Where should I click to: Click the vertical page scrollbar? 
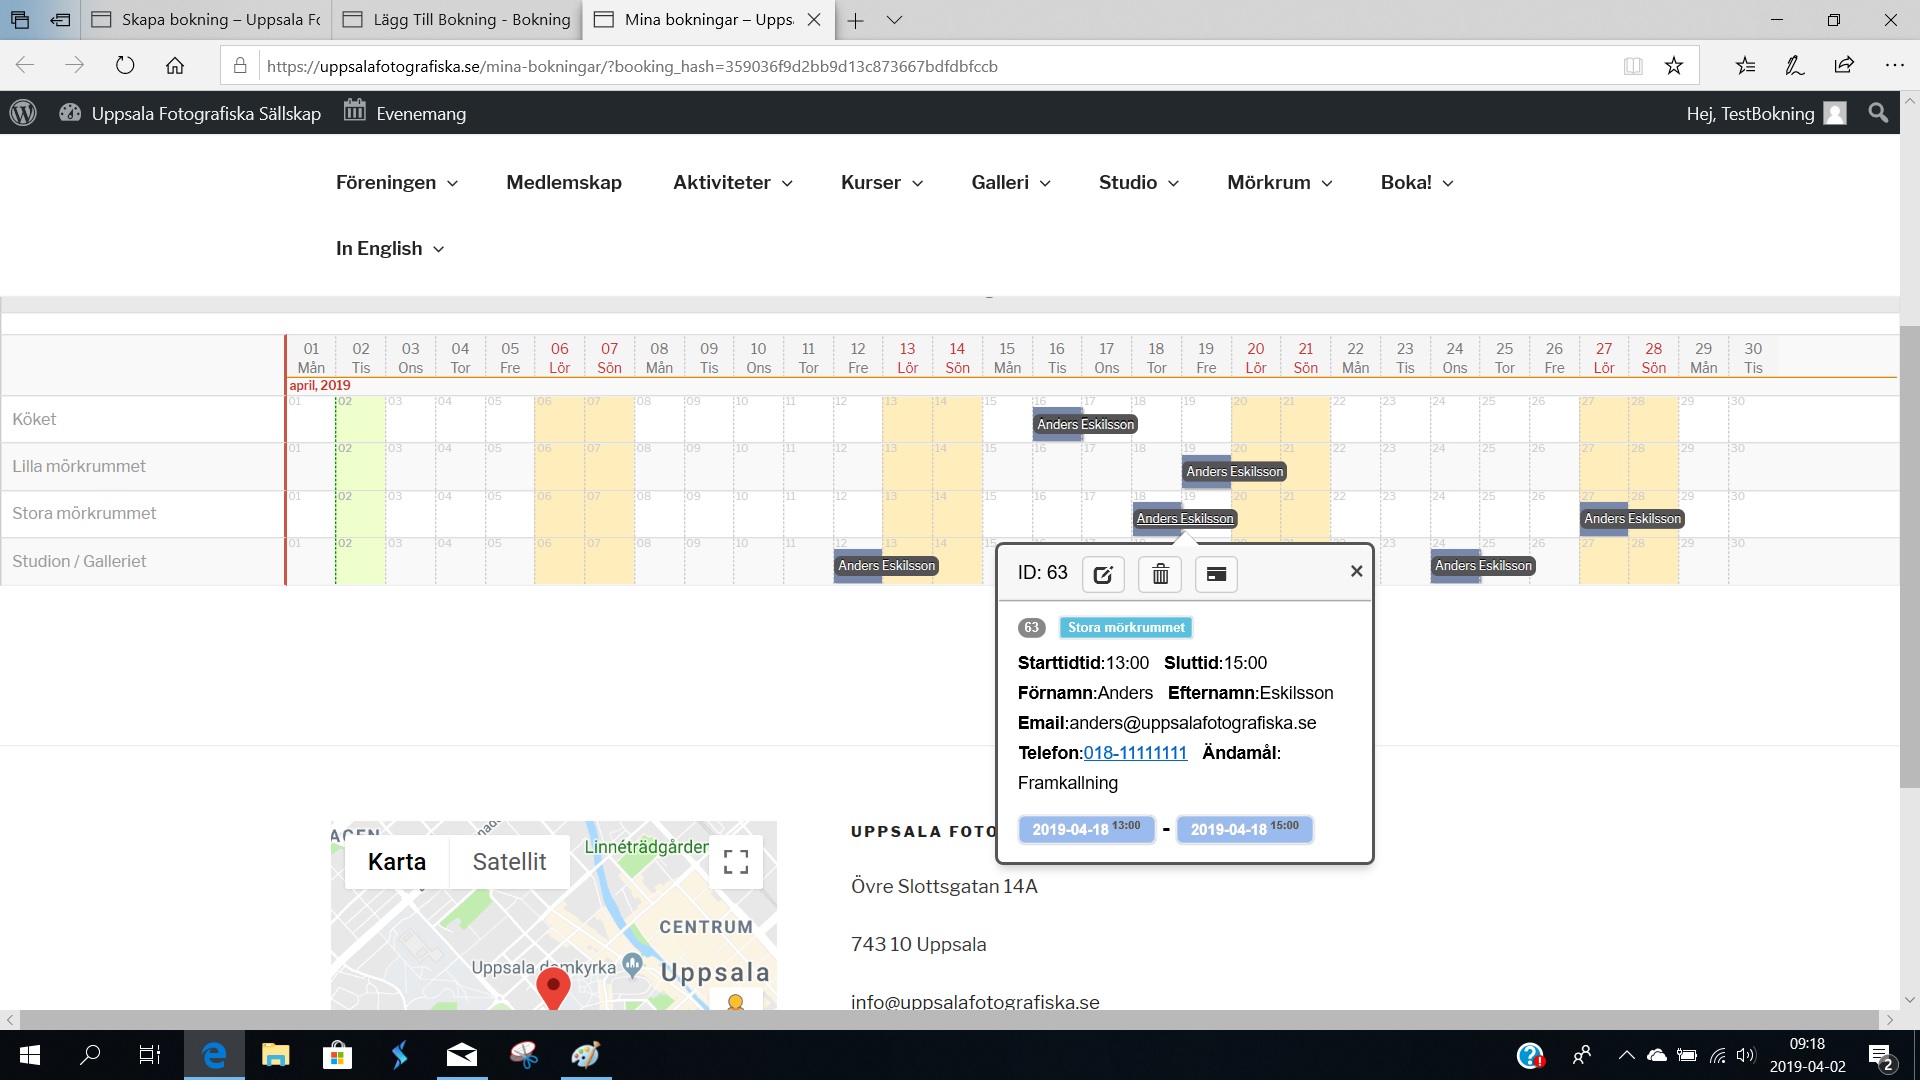1909,556
